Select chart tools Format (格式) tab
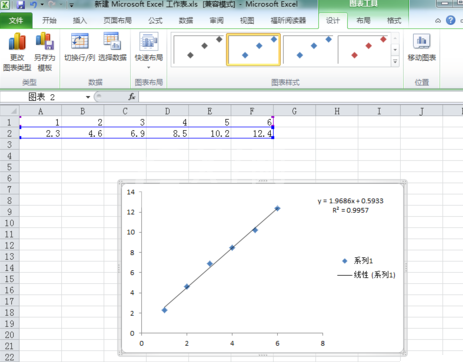Screen dimensions: 463x362 click(x=394, y=21)
